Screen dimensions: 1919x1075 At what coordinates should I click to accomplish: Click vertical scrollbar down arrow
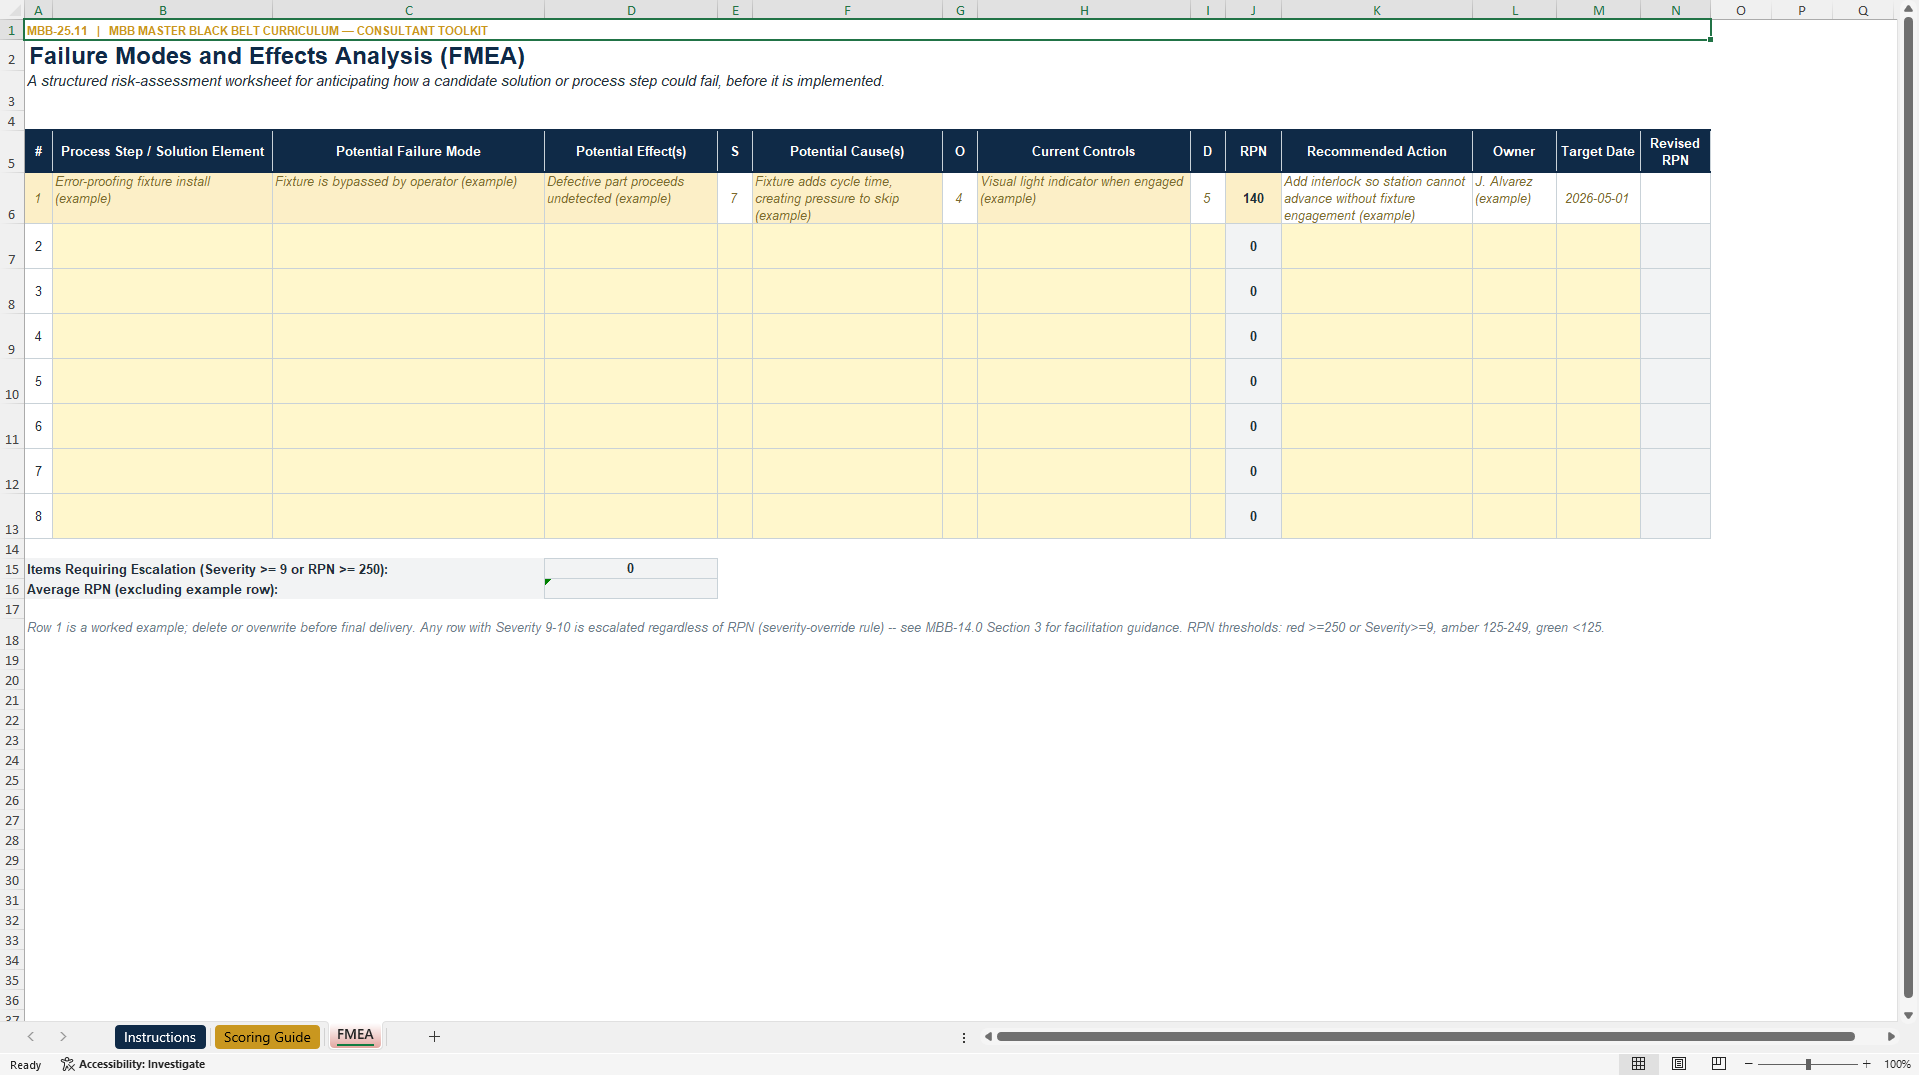click(x=1908, y=1015)
